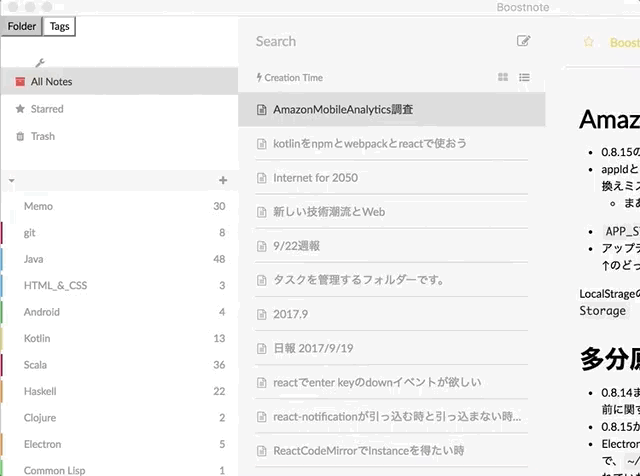Open the Memo folder
Viewport: 640px width, 476px height.
coord(119,206)
